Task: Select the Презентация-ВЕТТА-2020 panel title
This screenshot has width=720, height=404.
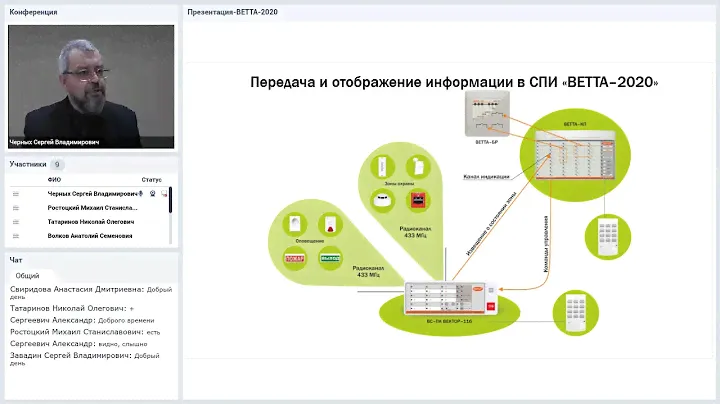Action: [233, 12]
